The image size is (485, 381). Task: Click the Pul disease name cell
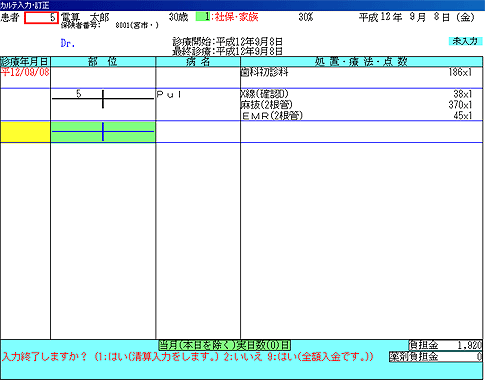[x=169, y=95]
